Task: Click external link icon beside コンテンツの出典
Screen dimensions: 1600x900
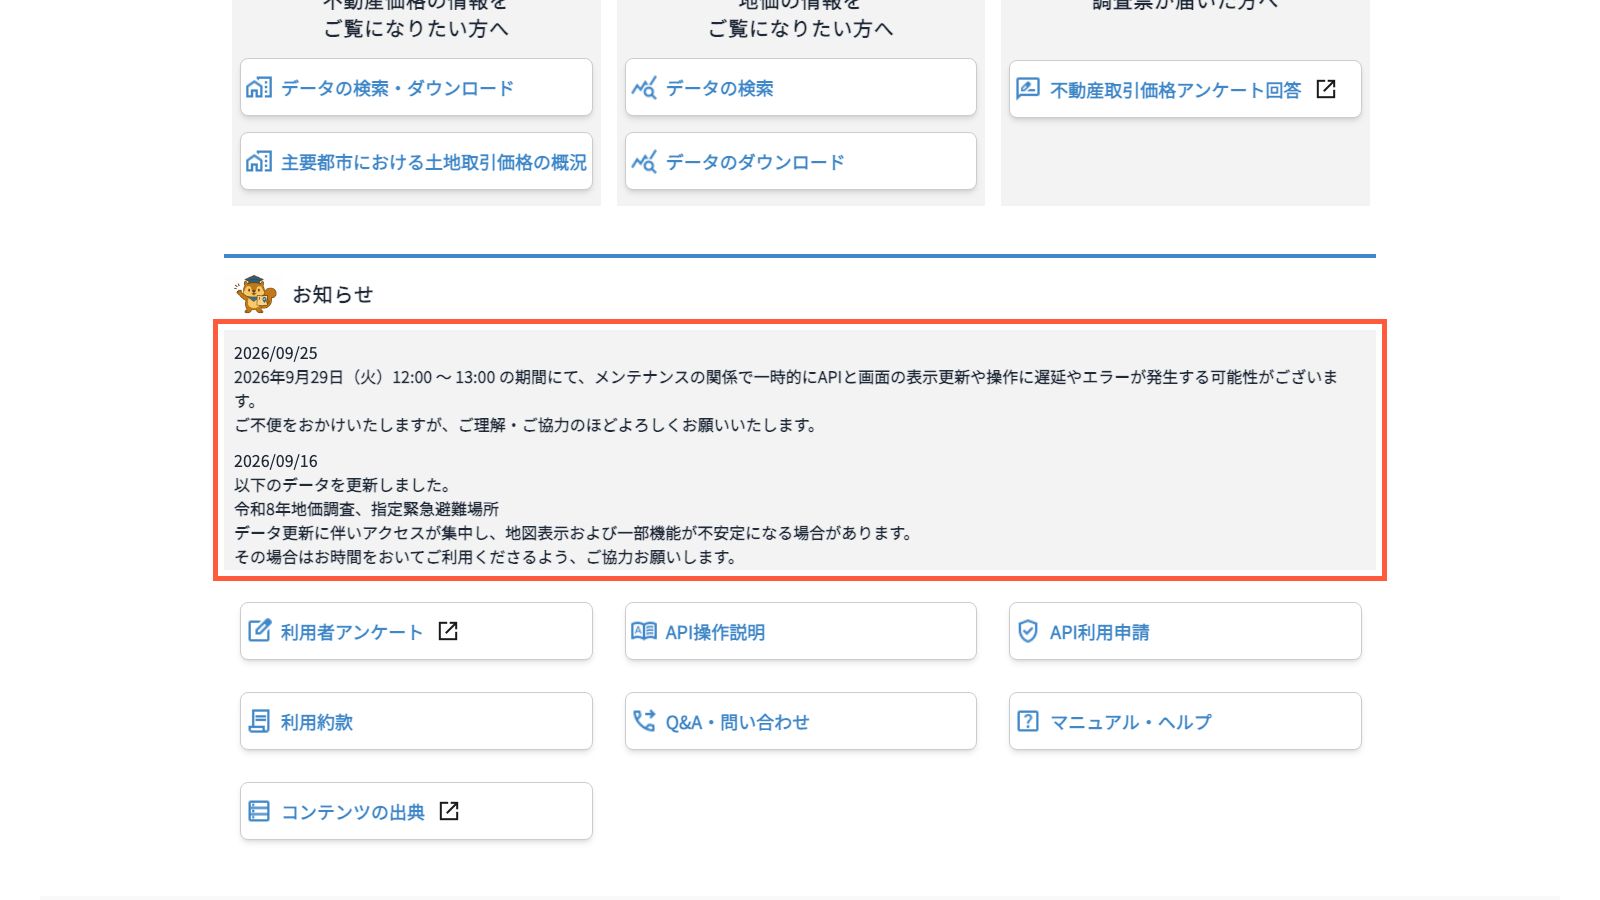Action: click(449, 811)
